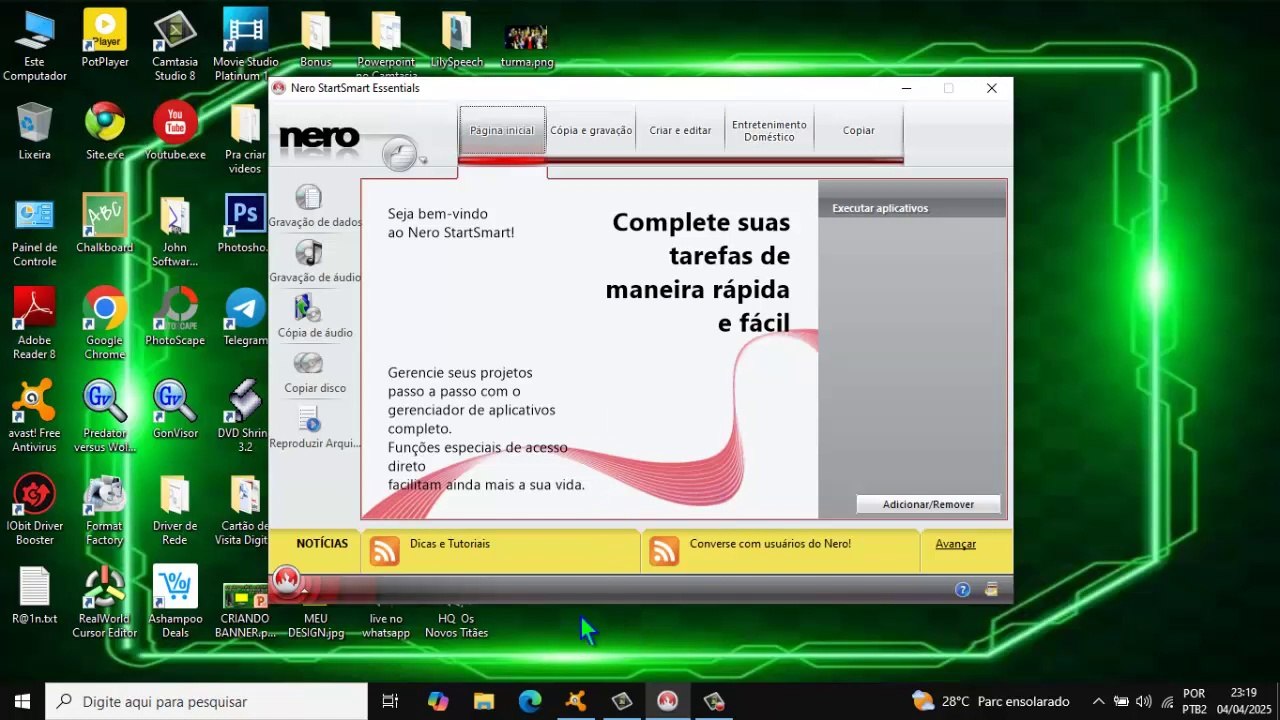Open the options icon beside help
1280x720 pixels.
point(991,590)
